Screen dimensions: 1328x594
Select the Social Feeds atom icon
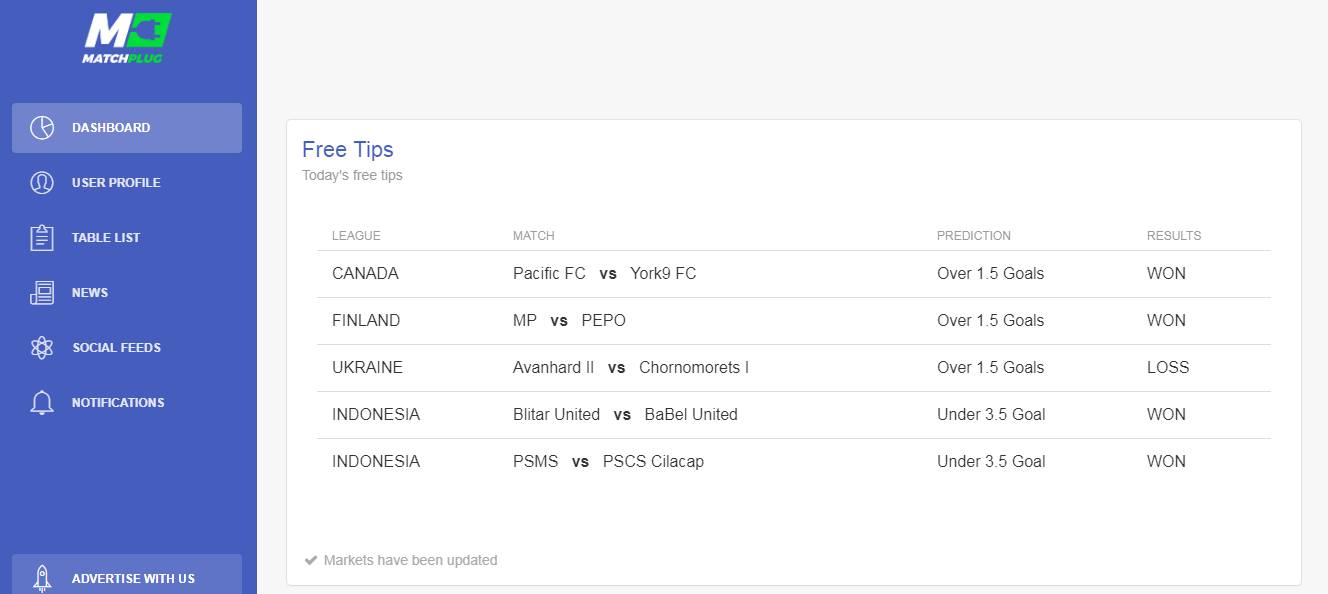click(42, 348)
